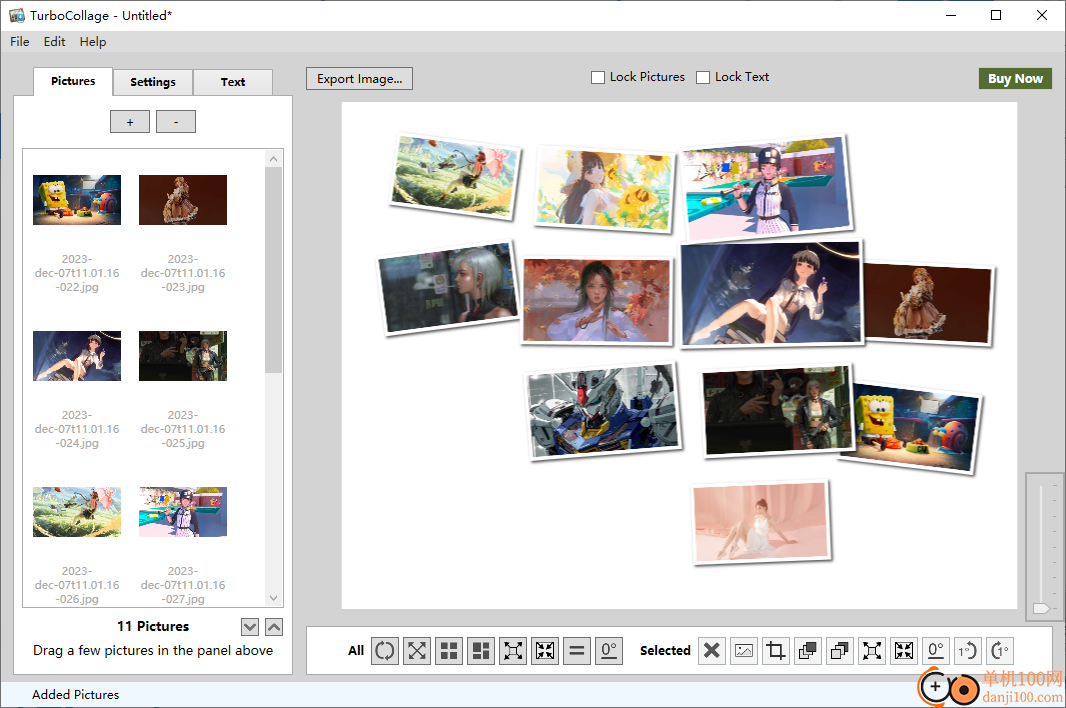The width and height of the screenshot is (1066, 708).
Task: Click the Gundam robot photo on canvas
Action: (x=604, y=411)
